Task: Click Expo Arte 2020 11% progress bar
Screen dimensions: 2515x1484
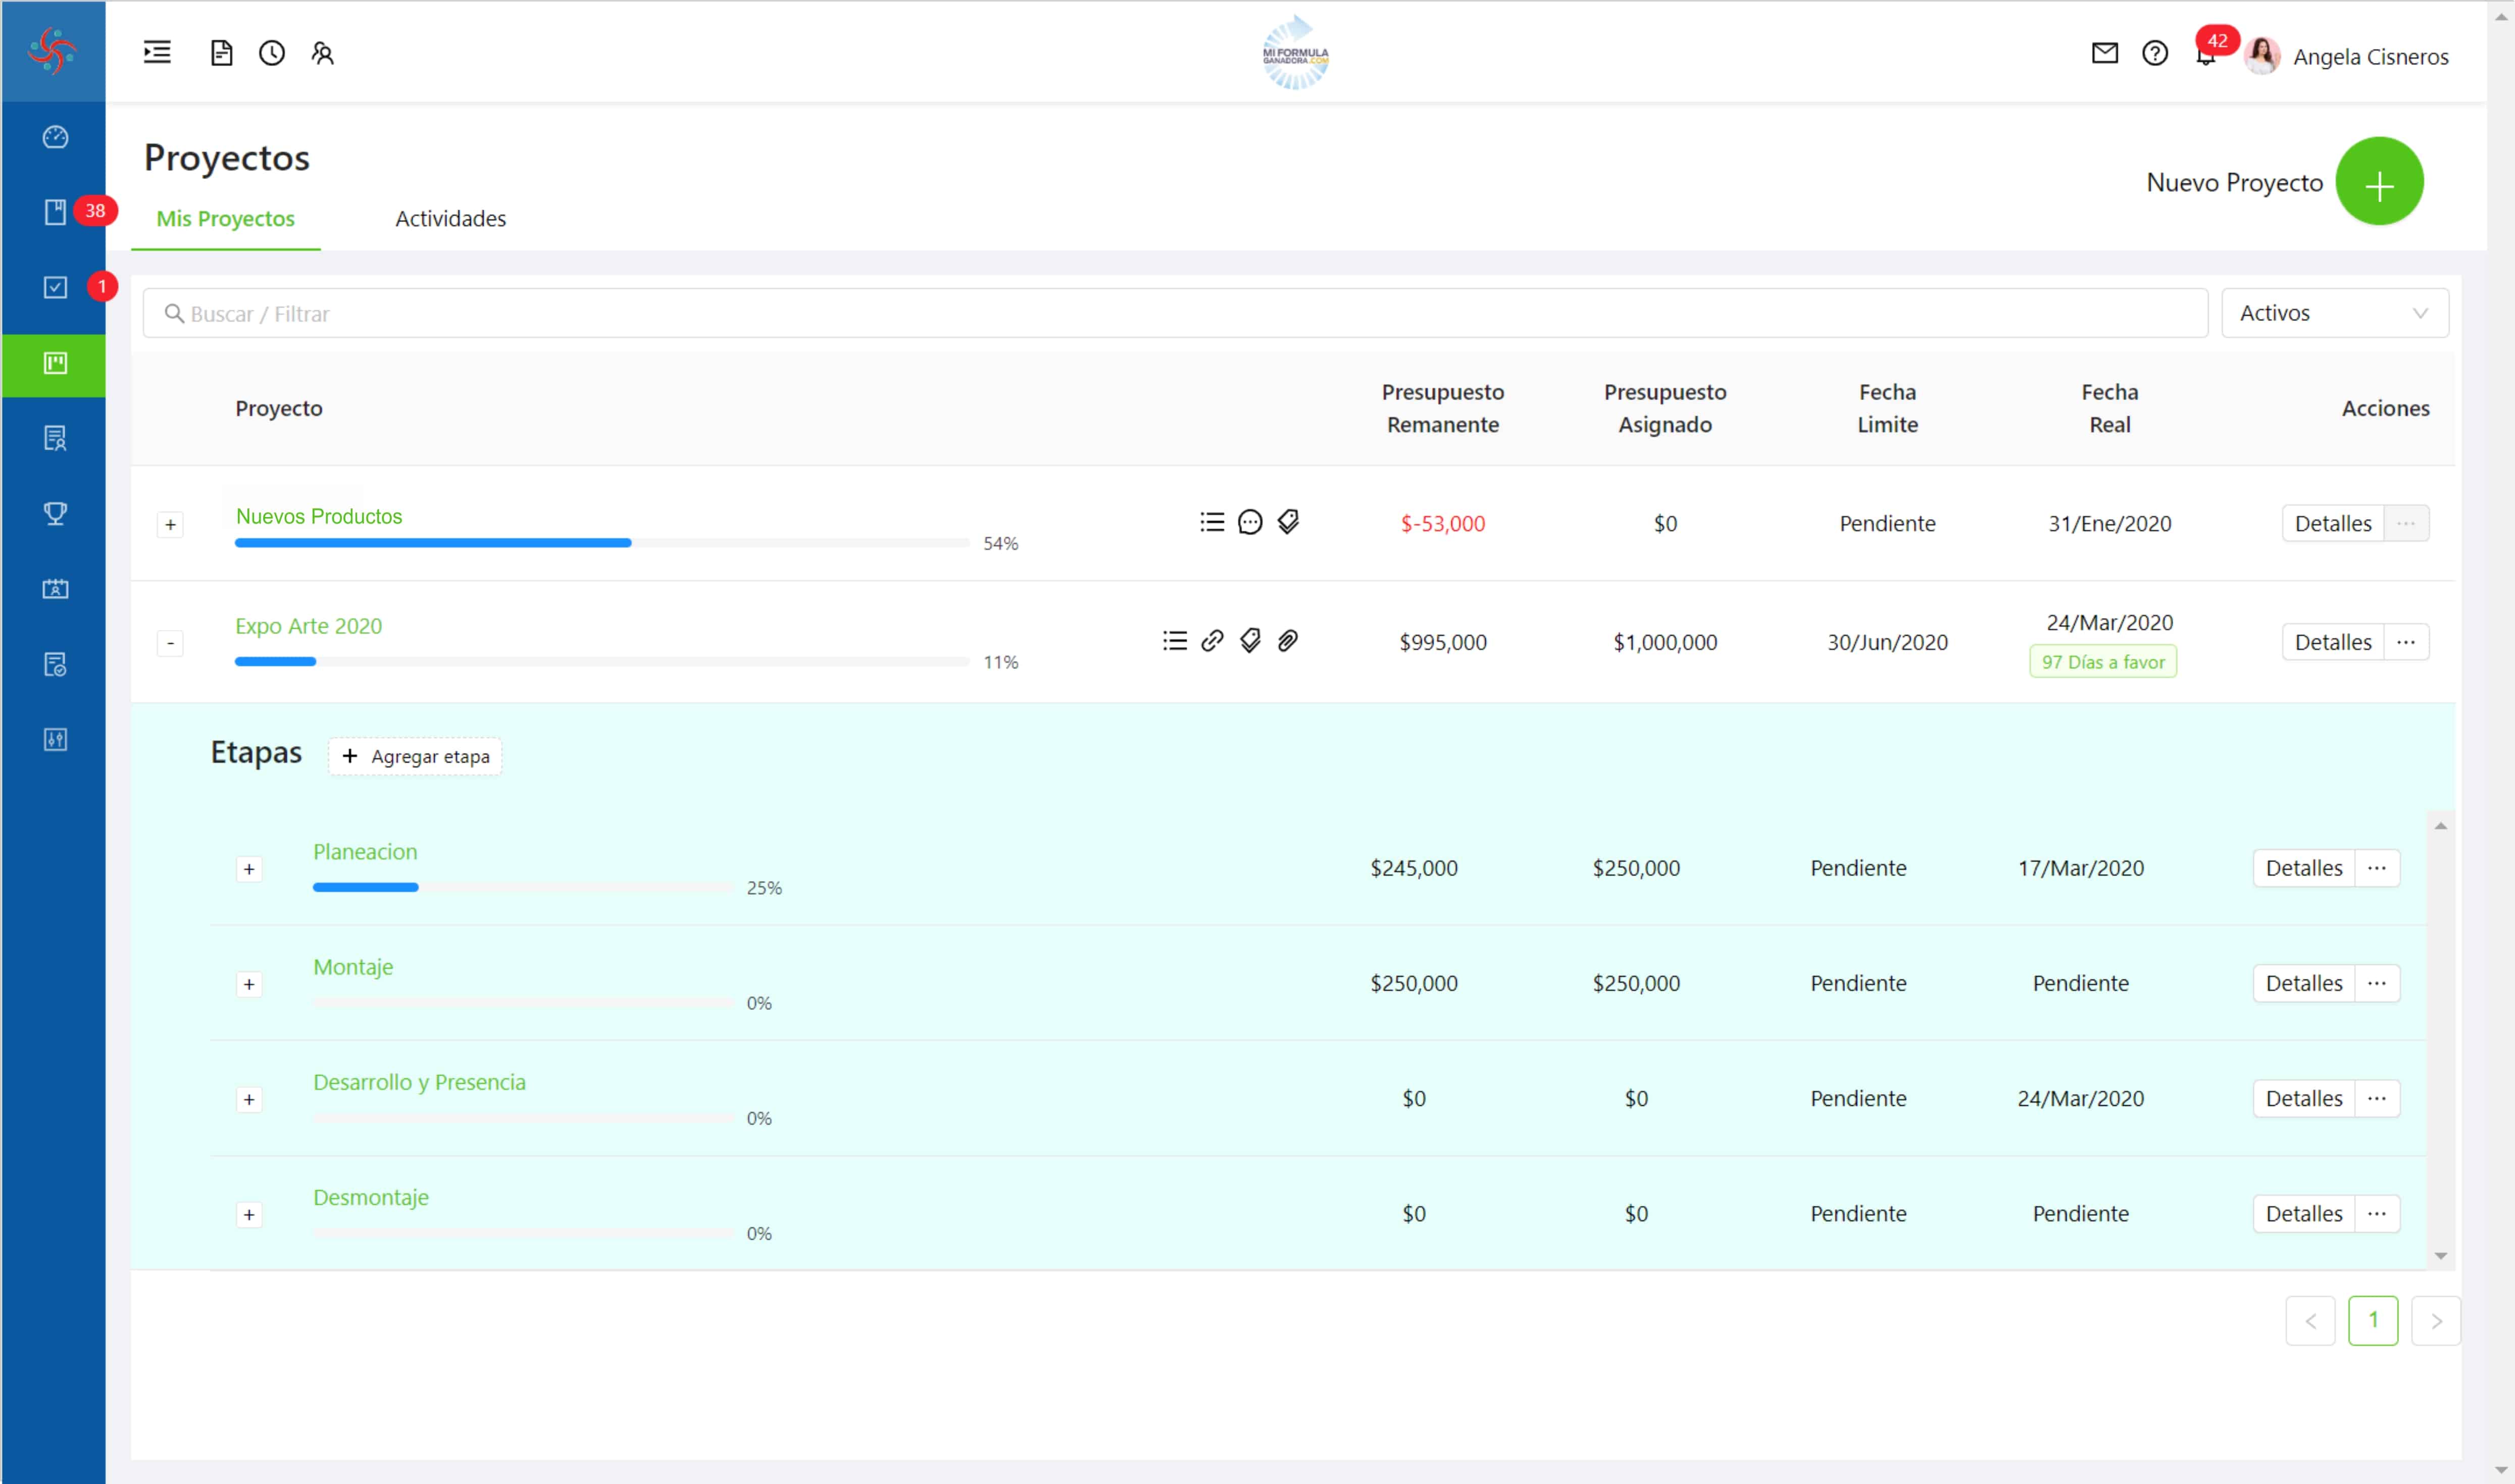Action: tap(602, 662)
